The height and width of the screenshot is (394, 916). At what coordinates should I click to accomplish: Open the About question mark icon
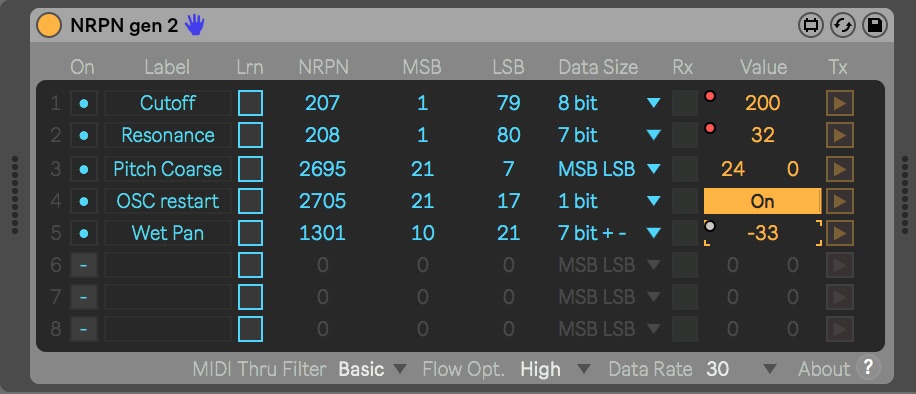tap(868, 368)
